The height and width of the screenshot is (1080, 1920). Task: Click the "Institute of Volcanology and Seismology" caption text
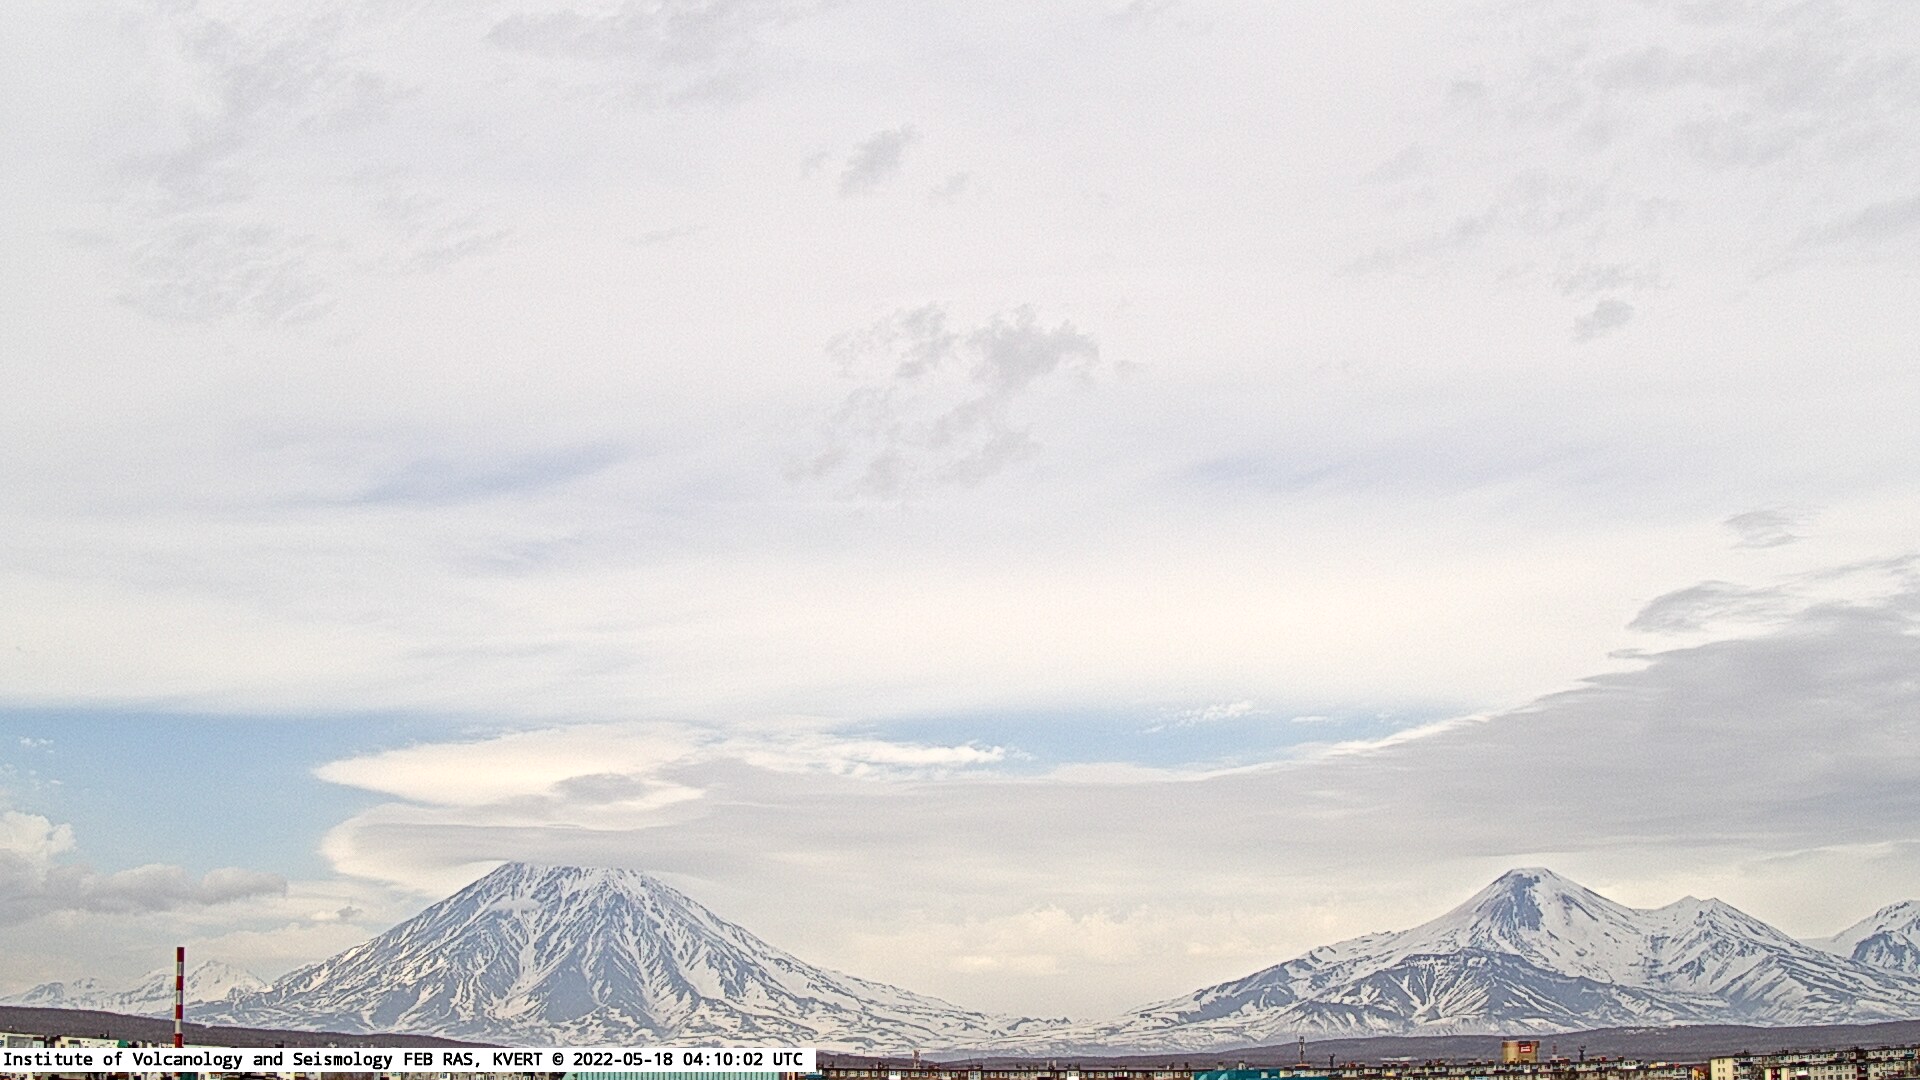point(200,1059)
